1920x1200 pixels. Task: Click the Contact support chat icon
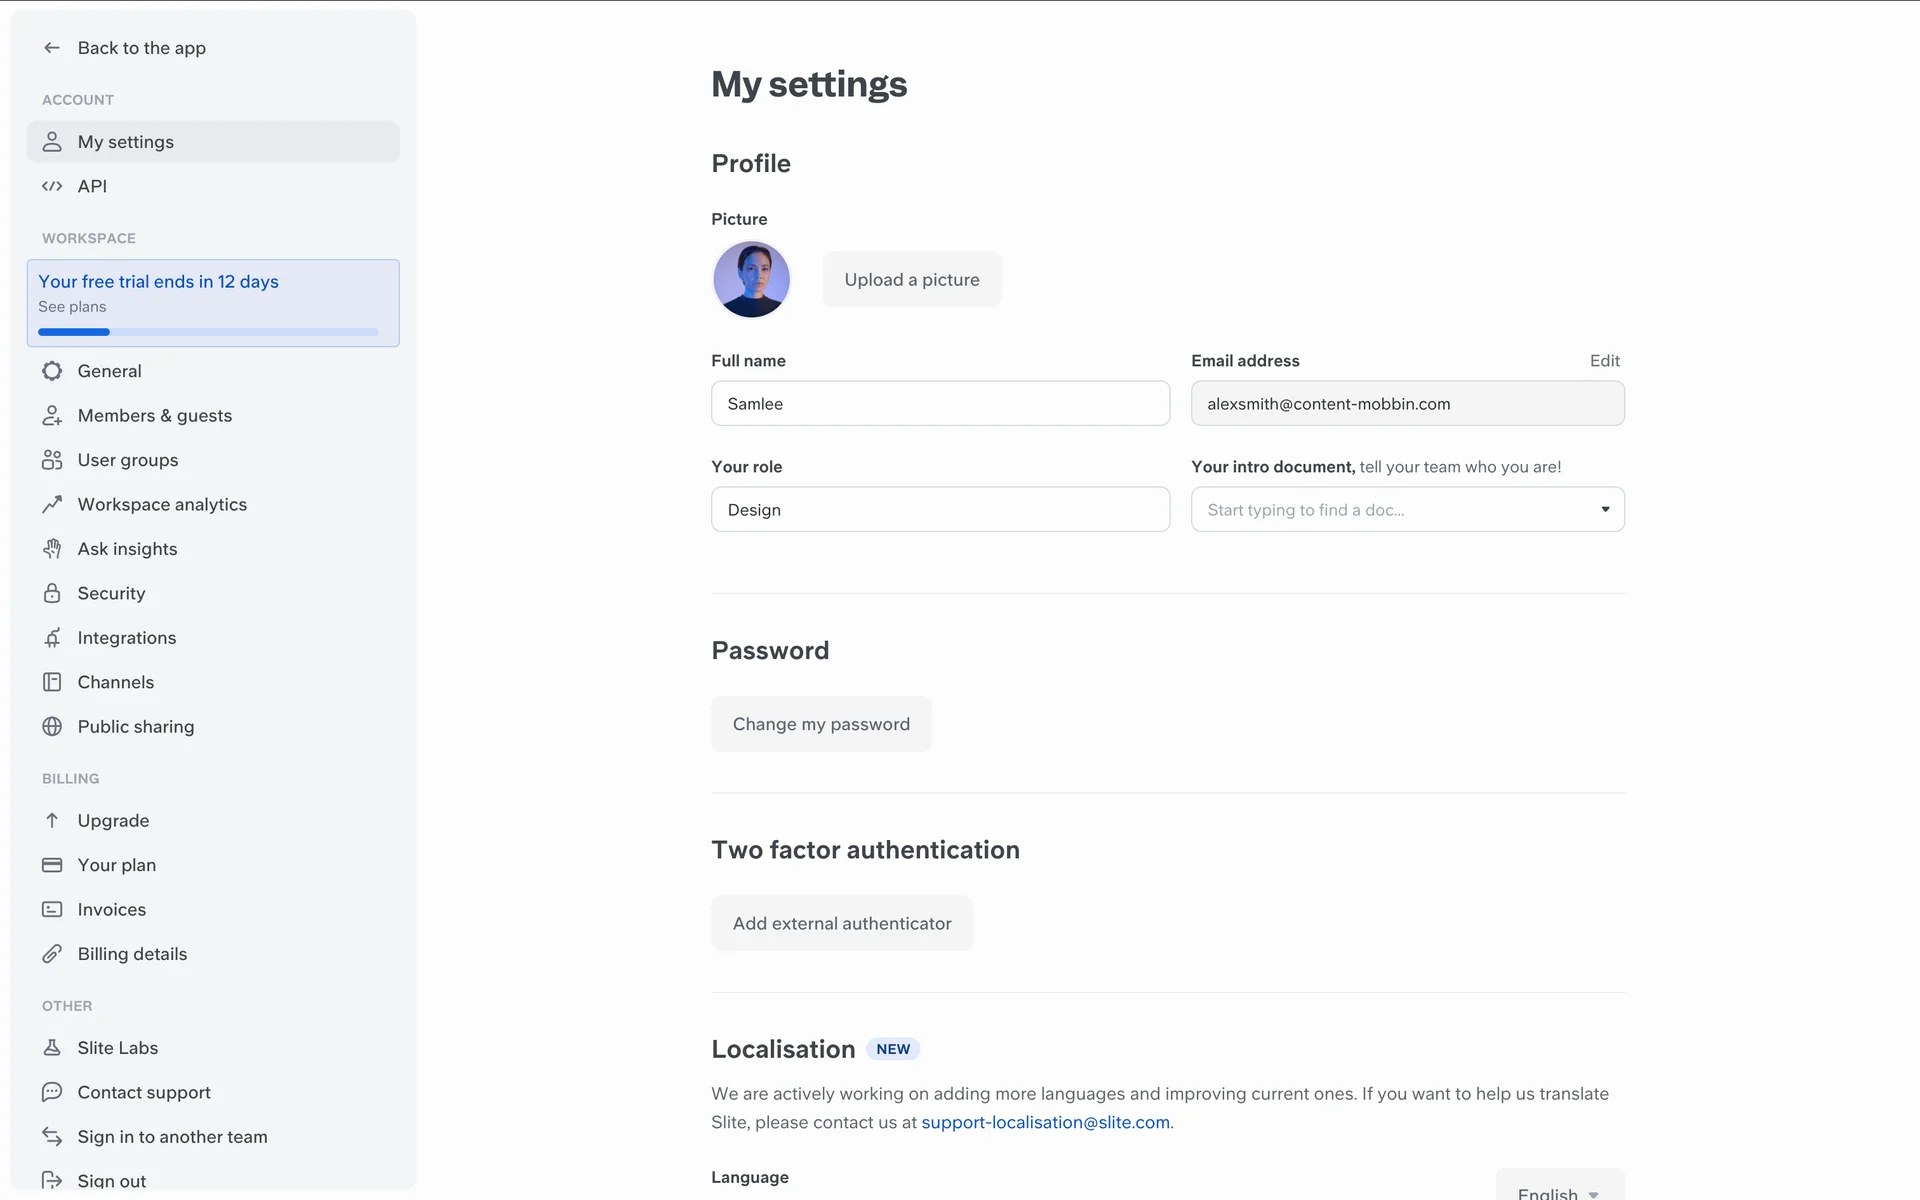52,1092
